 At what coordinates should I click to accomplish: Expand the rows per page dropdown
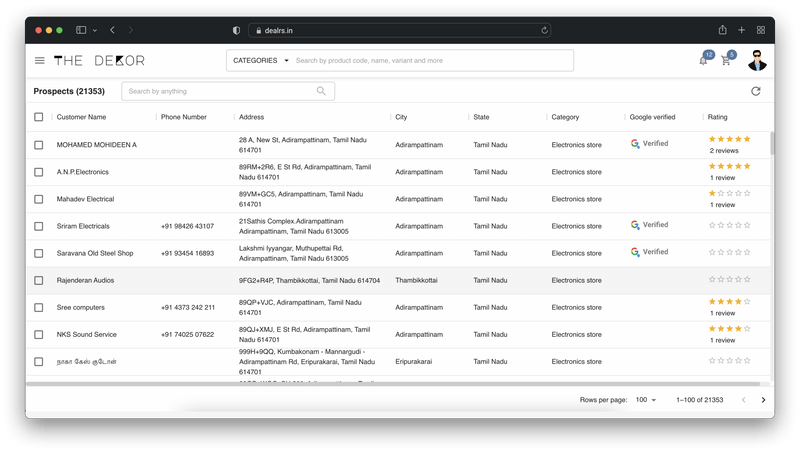tap(646, 400)
